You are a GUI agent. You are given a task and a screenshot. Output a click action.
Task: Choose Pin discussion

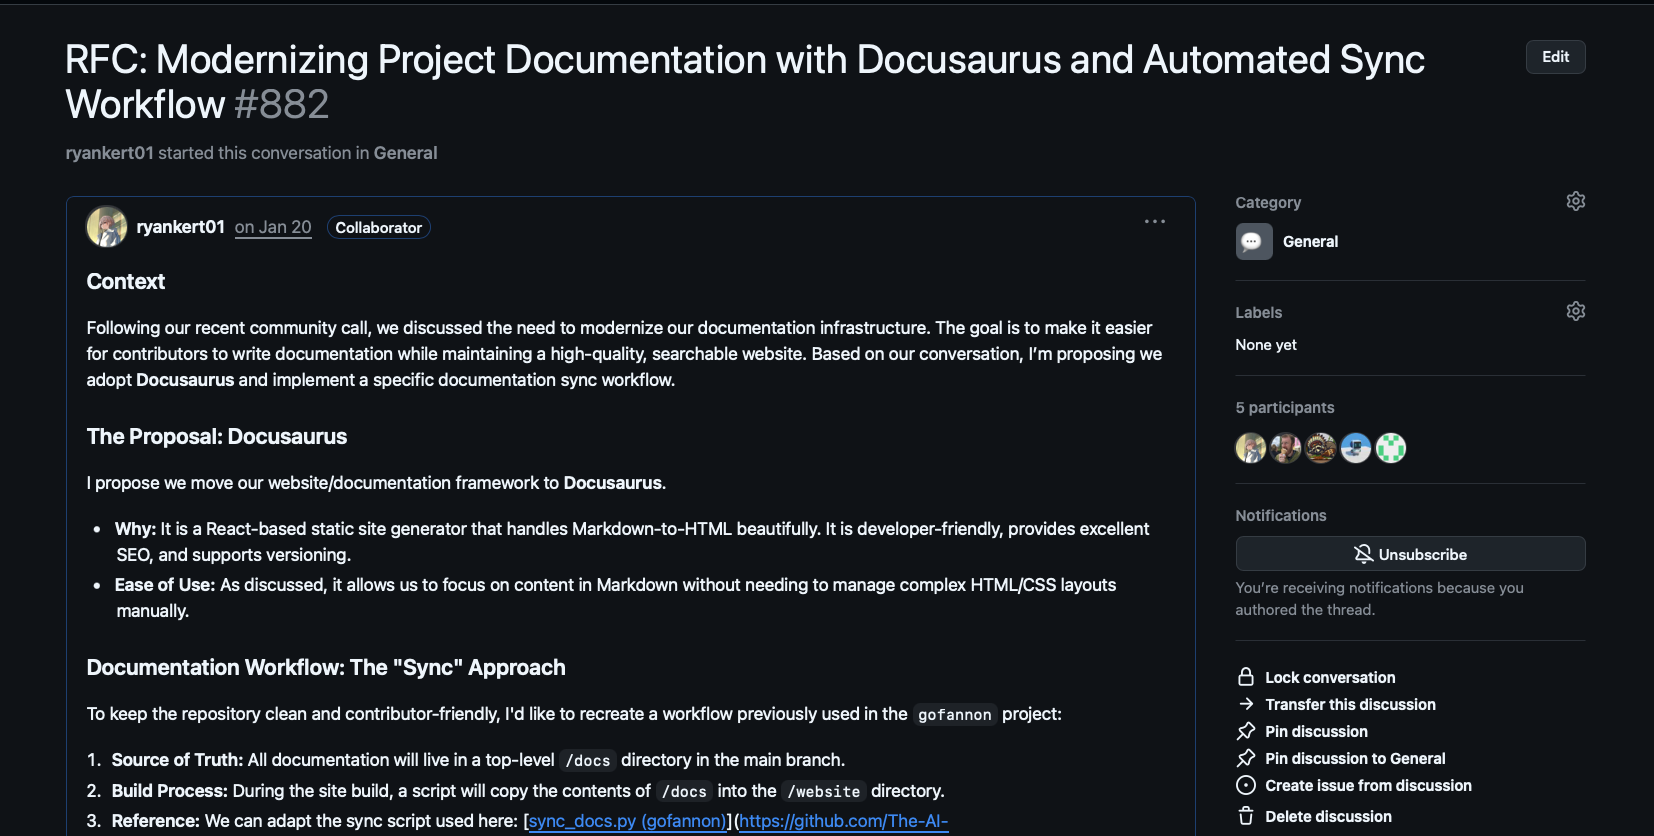pos(1316,731)
